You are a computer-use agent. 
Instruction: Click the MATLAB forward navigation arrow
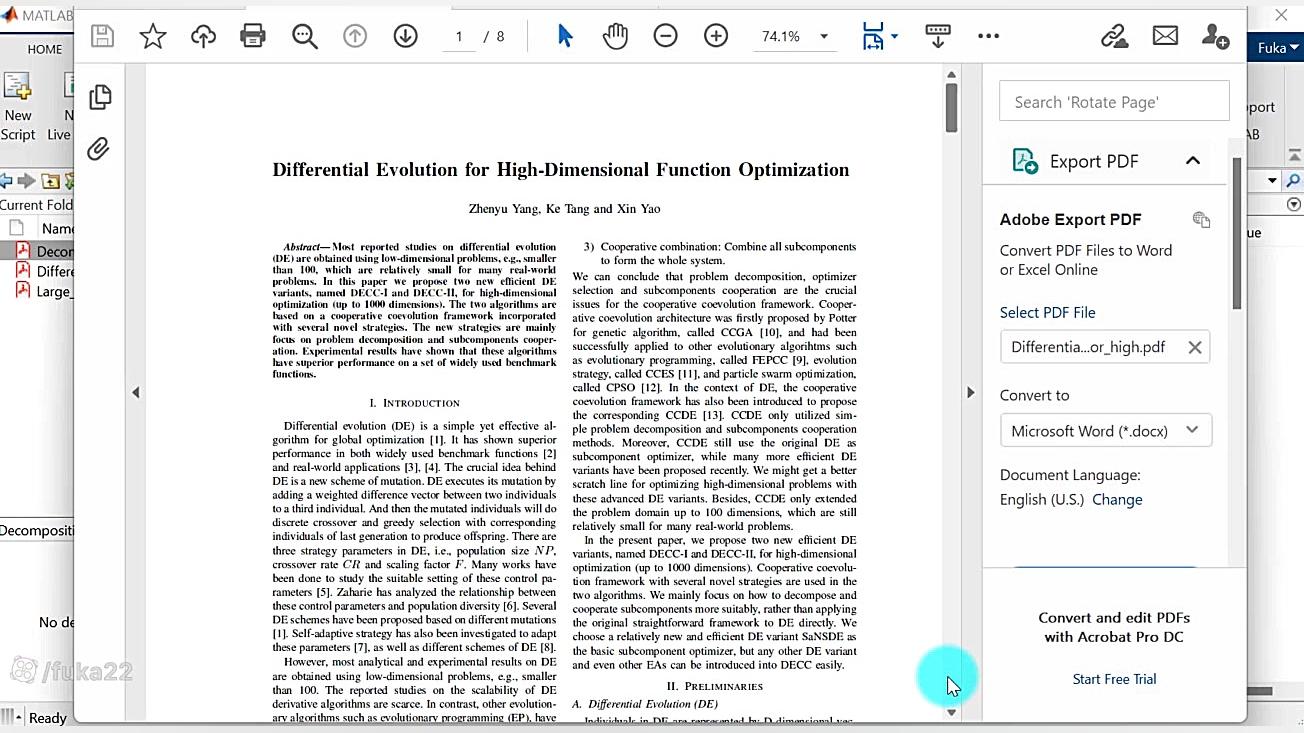click(26, 181)
